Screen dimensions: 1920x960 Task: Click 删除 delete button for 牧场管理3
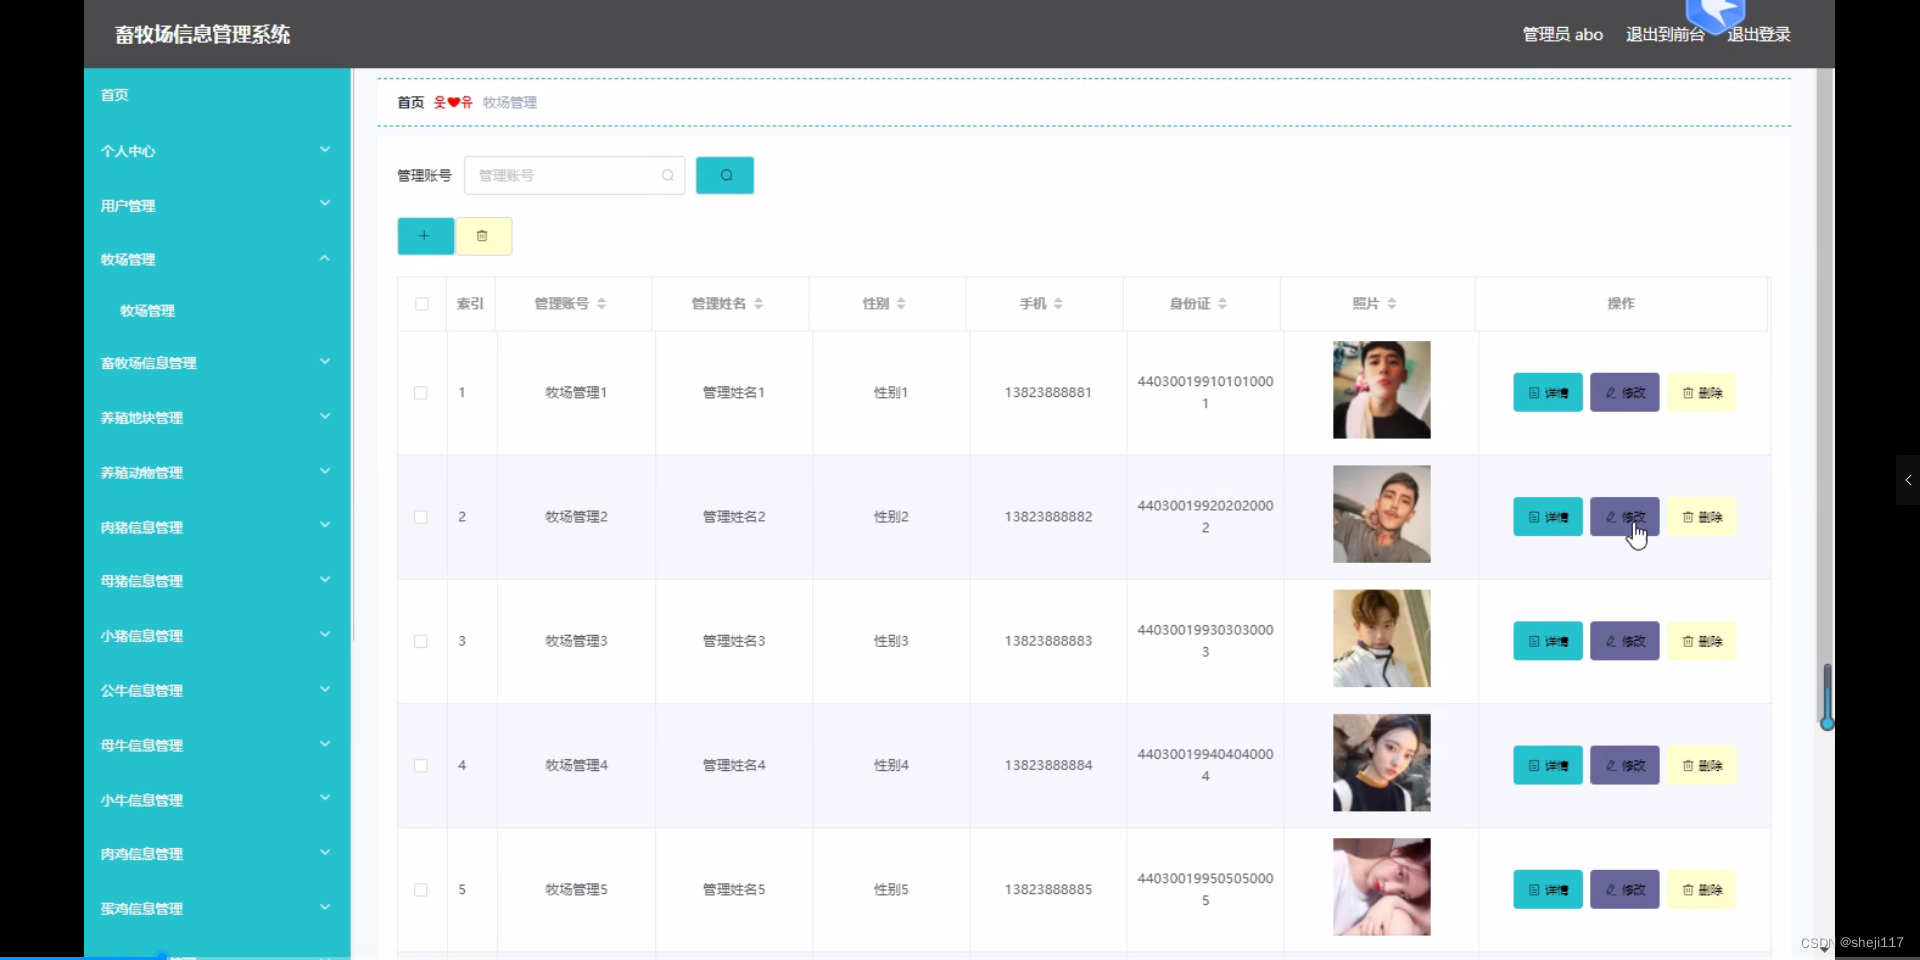pos(1702,641)
